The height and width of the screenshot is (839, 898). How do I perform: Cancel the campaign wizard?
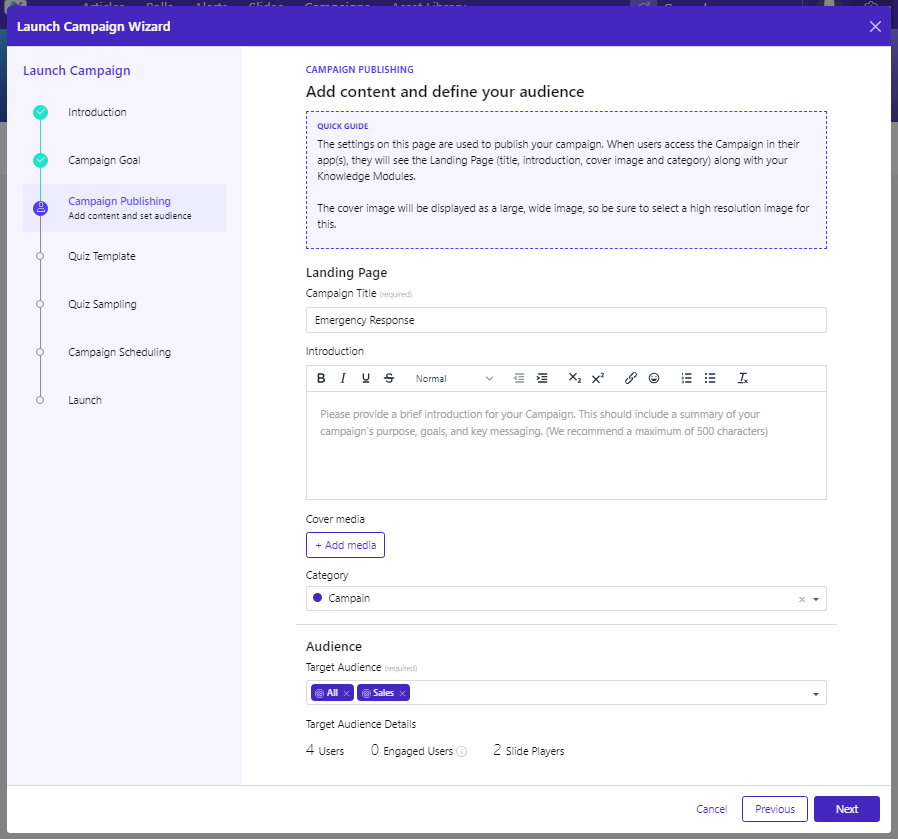711,809
